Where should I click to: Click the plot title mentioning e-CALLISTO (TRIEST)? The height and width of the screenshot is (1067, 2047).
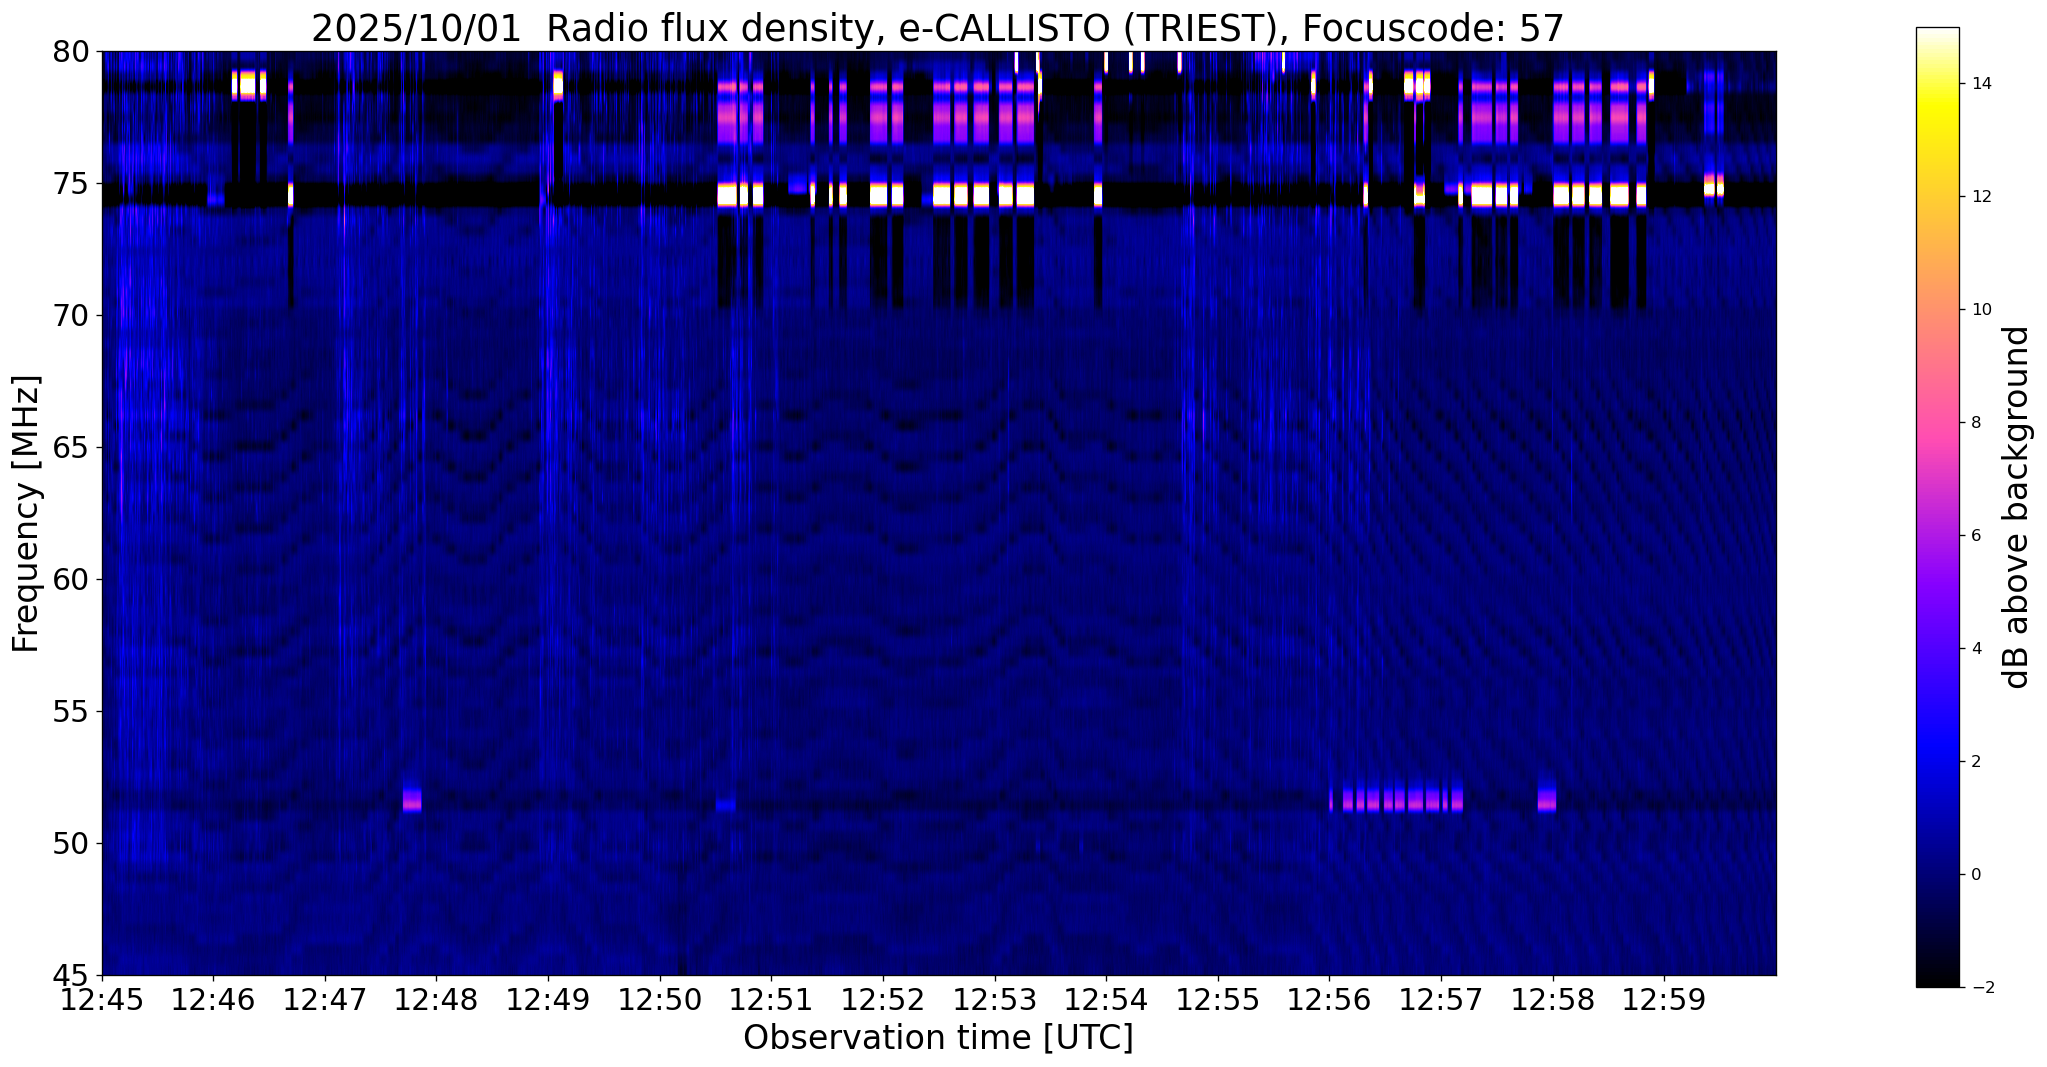(938, 28)
